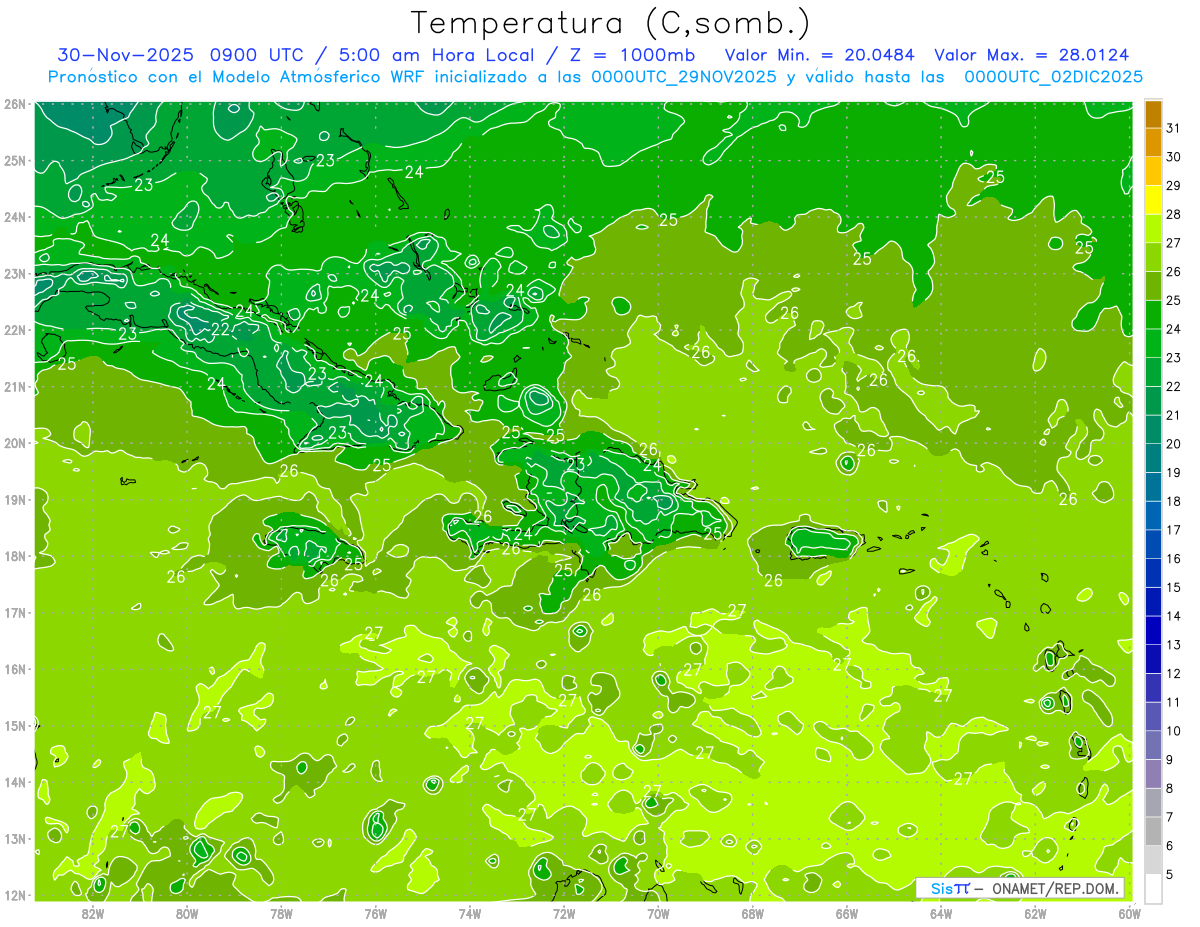Click the '22N' latitude axis label
This screenshot has height=927, width=1200.
14,330
